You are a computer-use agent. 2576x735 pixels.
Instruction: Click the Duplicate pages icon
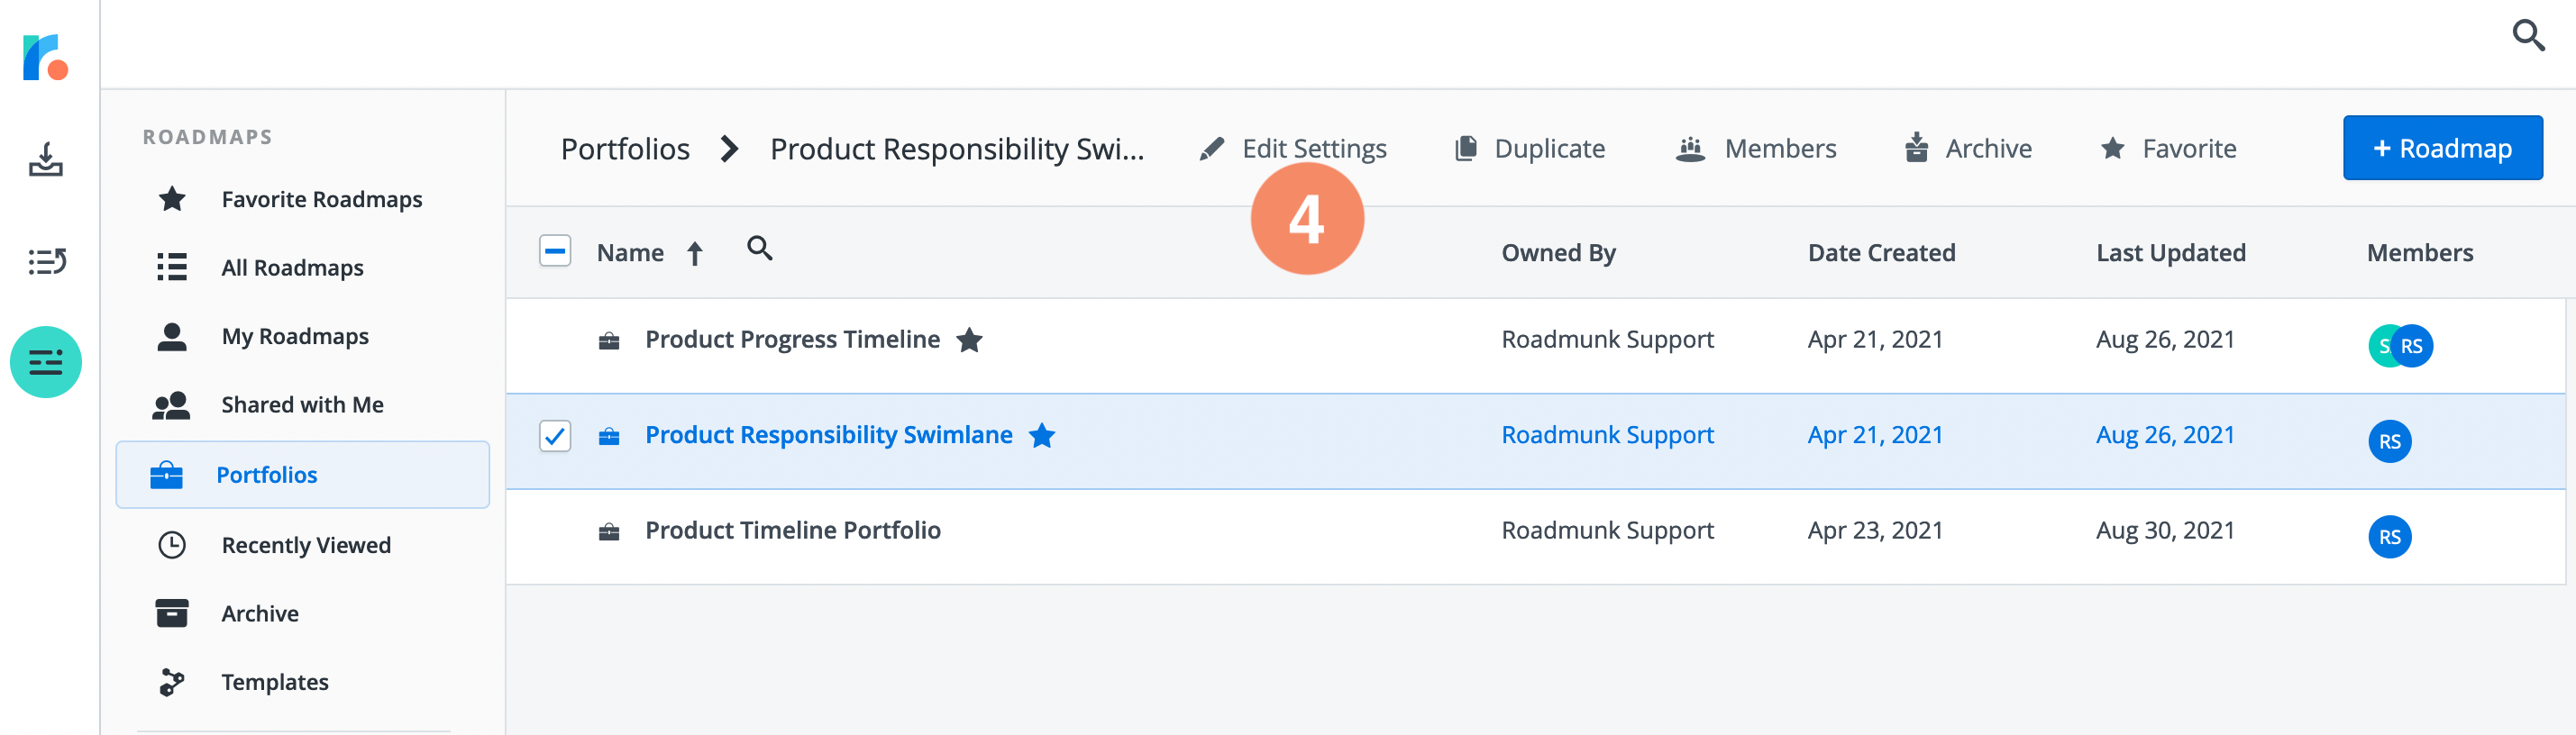click(x=1465, y=149)
